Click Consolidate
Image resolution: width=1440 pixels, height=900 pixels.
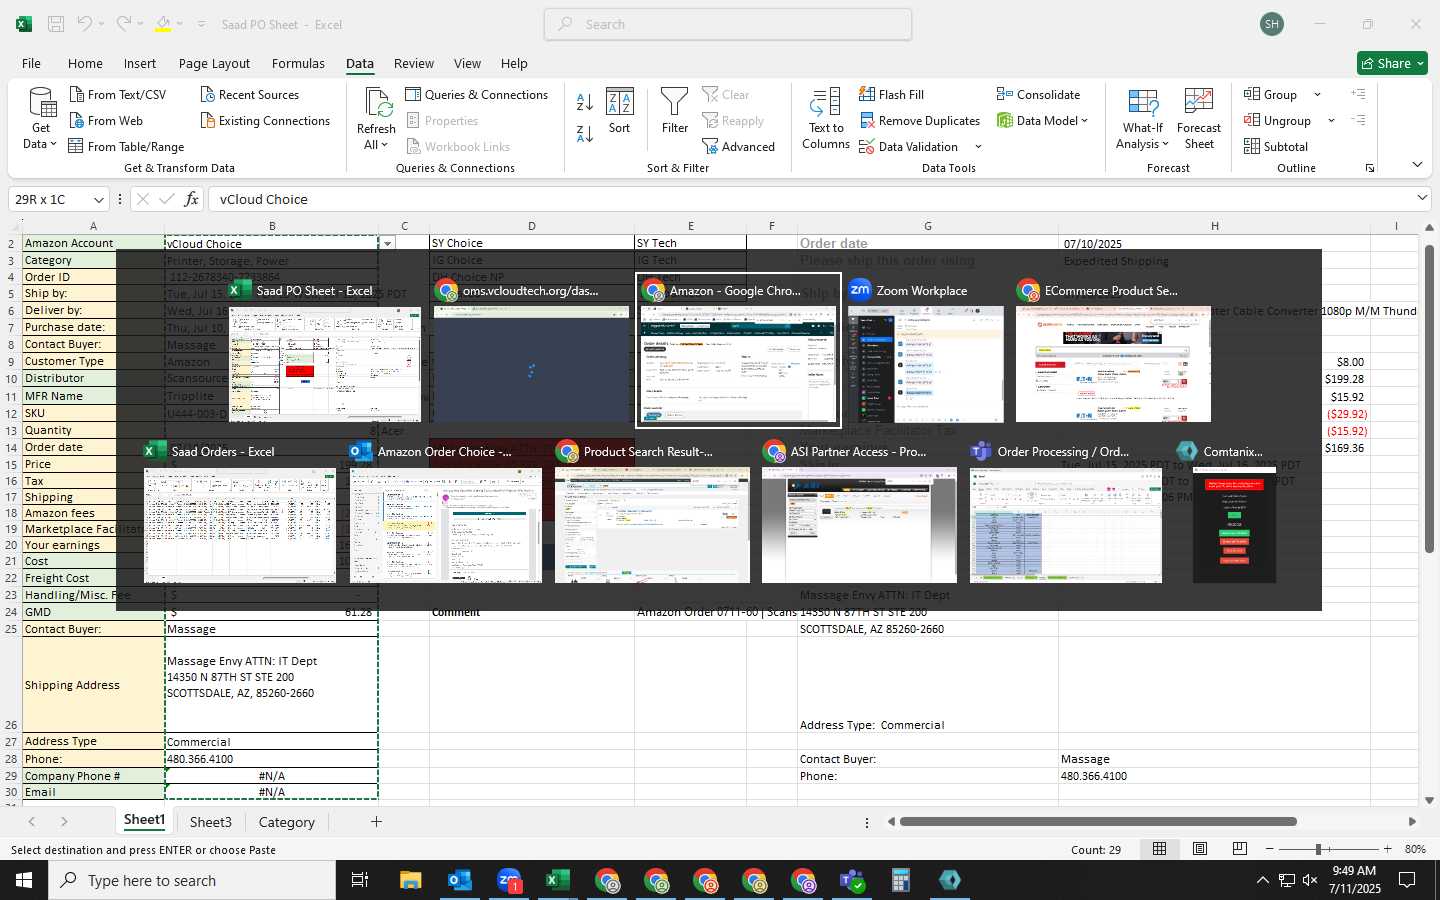click(x=1038, y=94)
